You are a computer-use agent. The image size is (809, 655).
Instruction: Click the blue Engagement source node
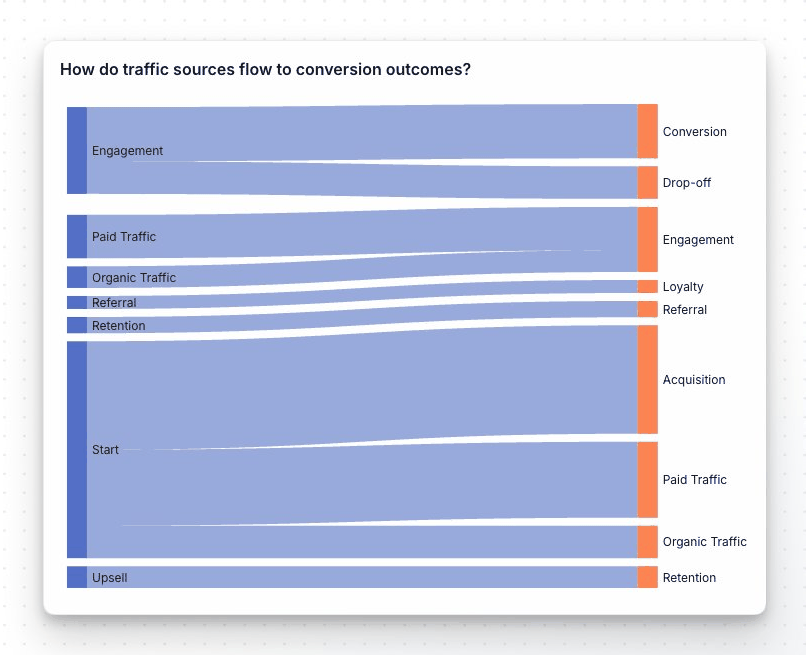point(77,151)
